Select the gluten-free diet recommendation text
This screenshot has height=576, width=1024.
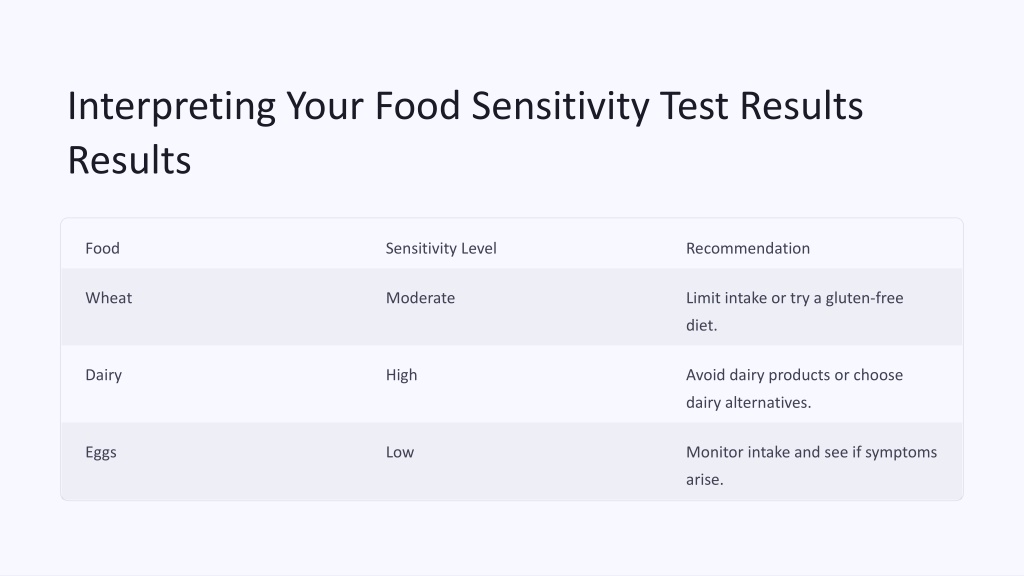[794, 312]
